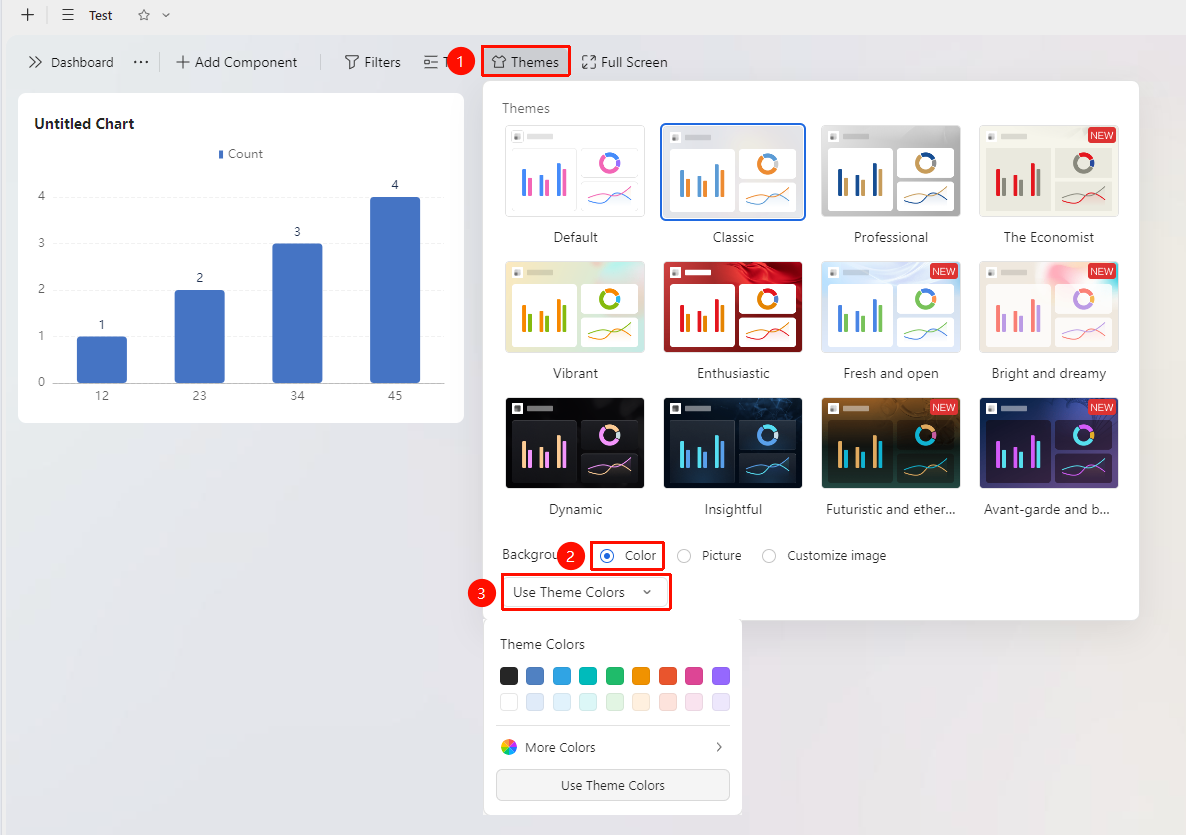Collapse the Dashboard double-chevron icon
The height and width of the screenshot is (835, 1186).
click(x=35, y=62)
